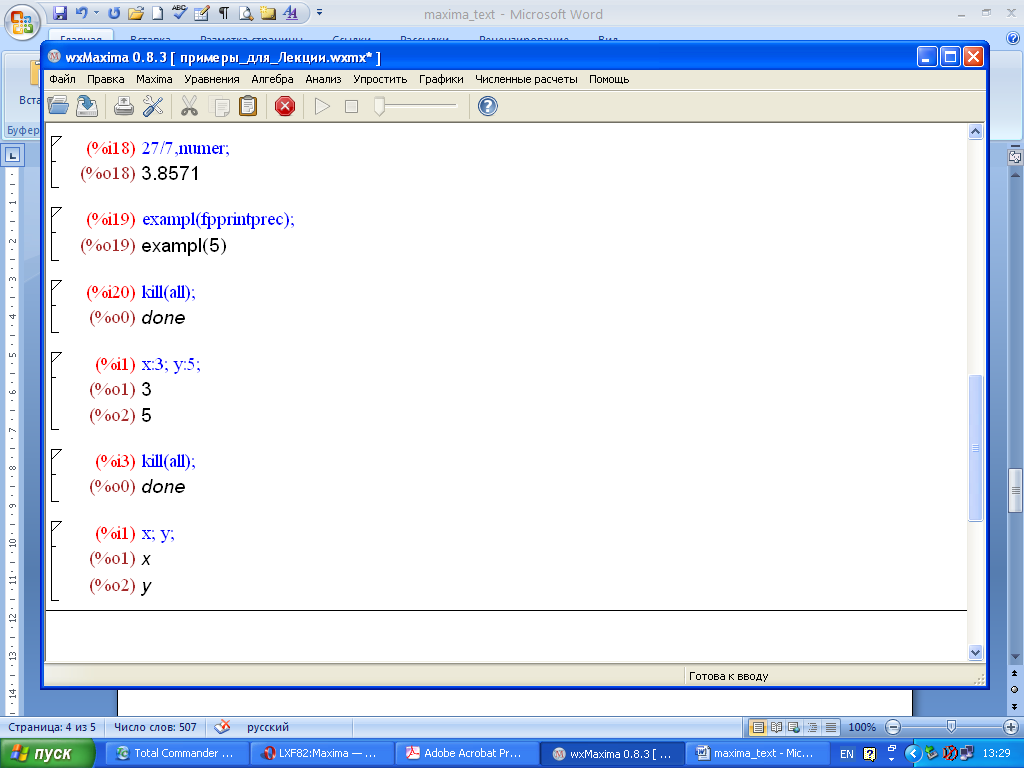Click New blank document icon in Word toolbar
This screenshot has height=768, width=1024.
click(157, 12)
